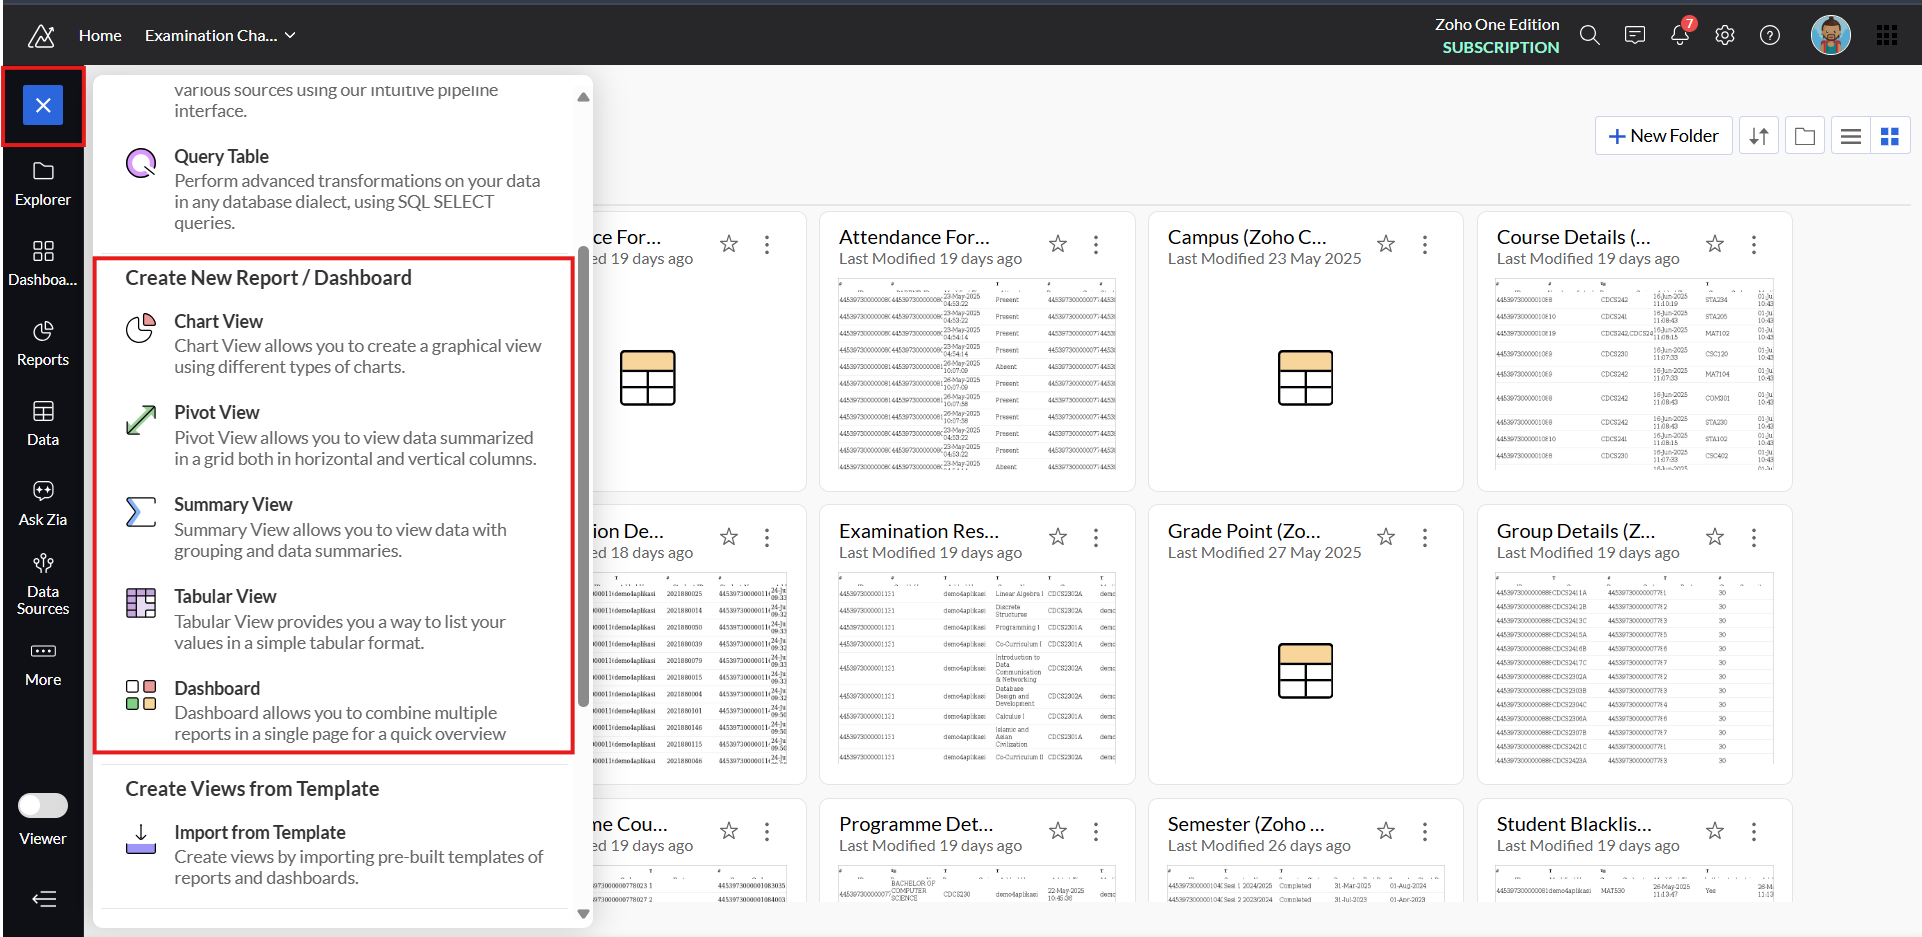Star the Programme Det... table
Viewport: 1922px width, 937px height.
point(1058,831)
